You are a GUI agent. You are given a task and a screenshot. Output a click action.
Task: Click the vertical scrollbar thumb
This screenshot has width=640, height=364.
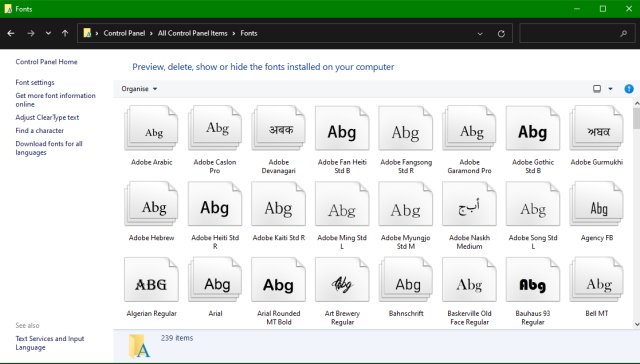[x=636, y=118]
